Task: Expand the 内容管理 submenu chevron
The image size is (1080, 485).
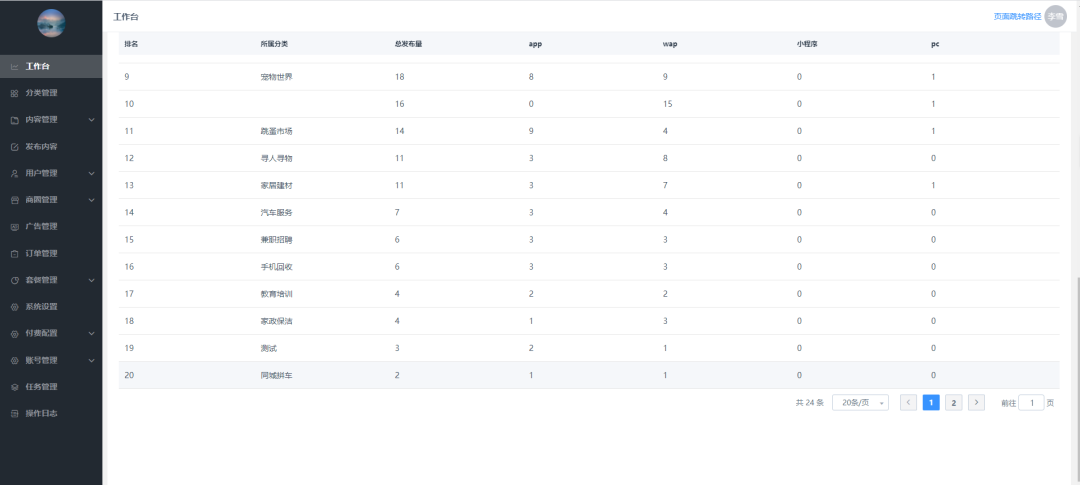Action: tap(92, 120)
